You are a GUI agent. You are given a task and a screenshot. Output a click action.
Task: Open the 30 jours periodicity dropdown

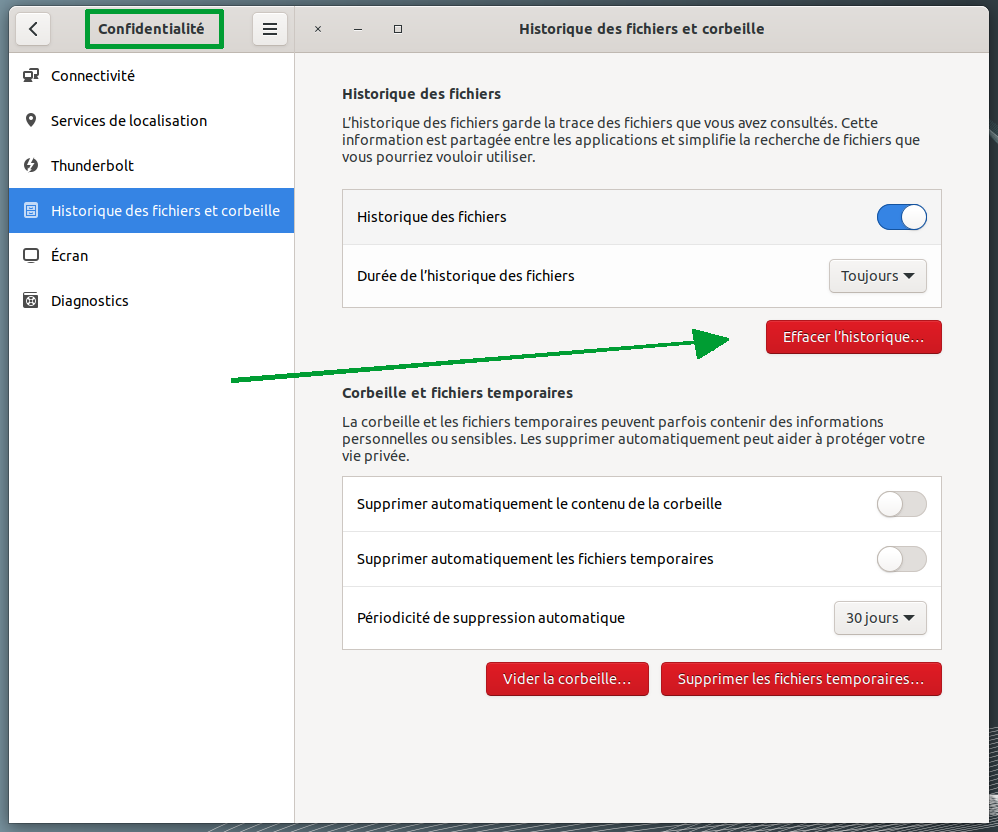tap(880, 617)
